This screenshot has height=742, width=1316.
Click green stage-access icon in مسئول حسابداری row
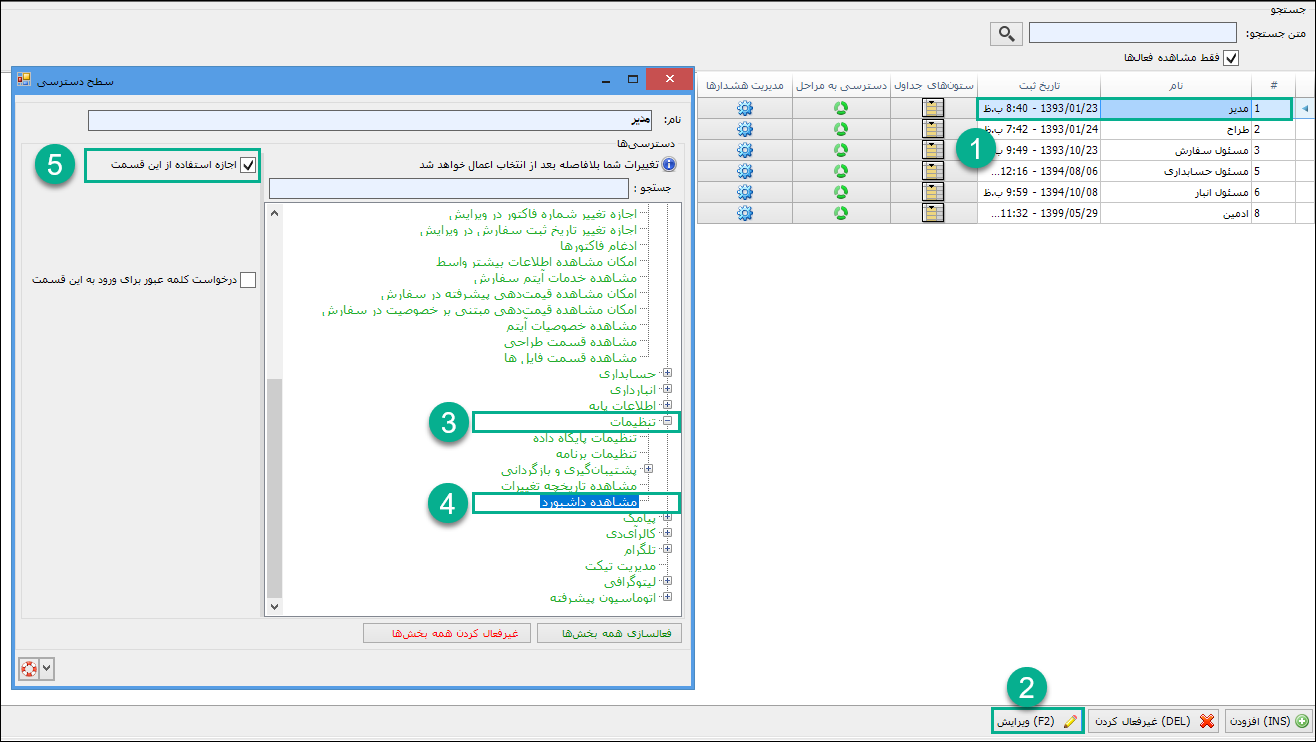pos(841,171)
